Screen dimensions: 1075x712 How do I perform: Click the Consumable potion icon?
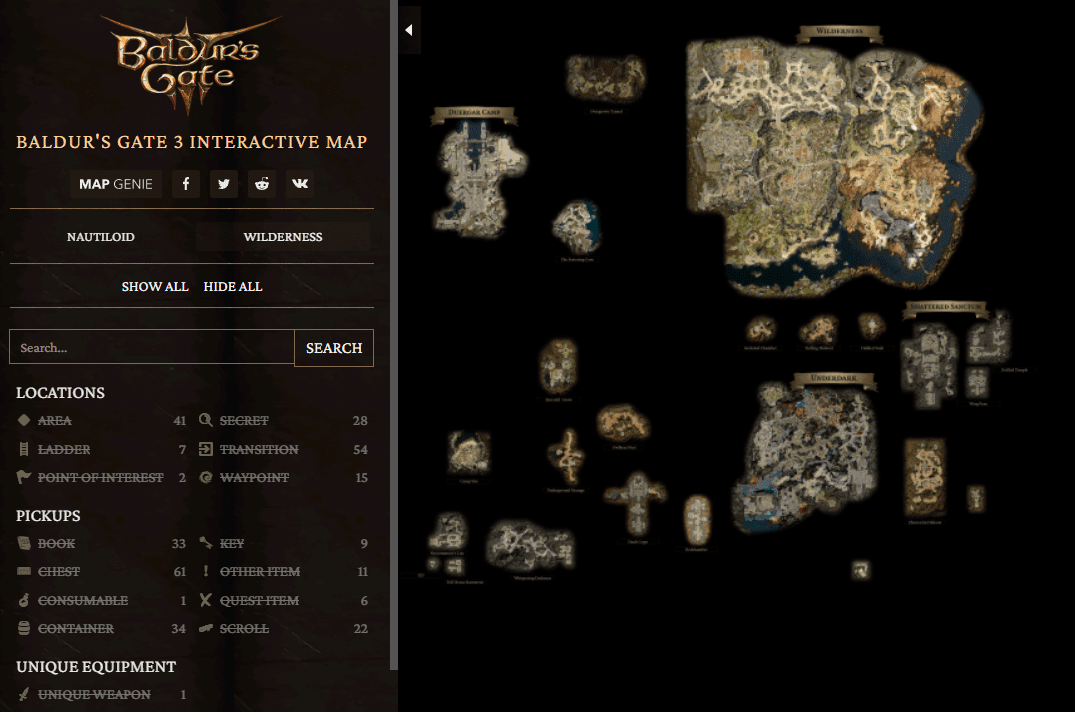tap(24, 600)
